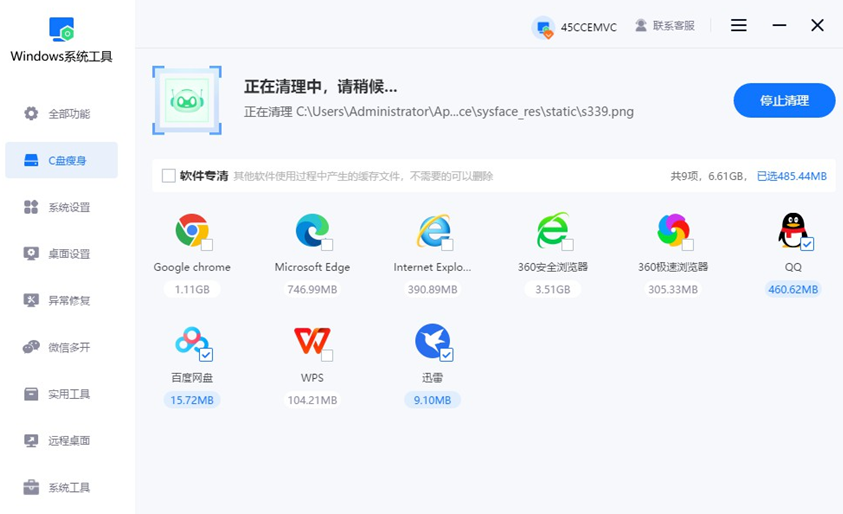843x514 pixels.
Task: Open 远程桌面 in the sidebar
Action: [61, 441]
